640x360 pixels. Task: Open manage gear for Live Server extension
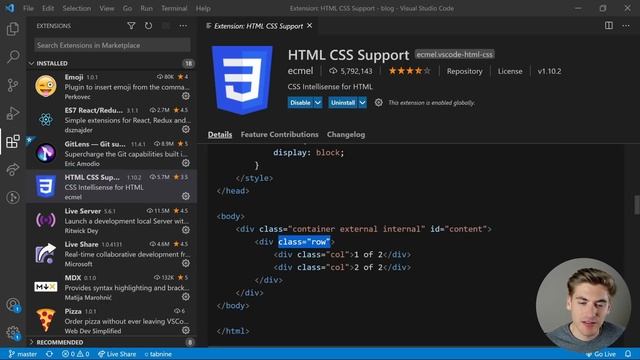(186, 230)
